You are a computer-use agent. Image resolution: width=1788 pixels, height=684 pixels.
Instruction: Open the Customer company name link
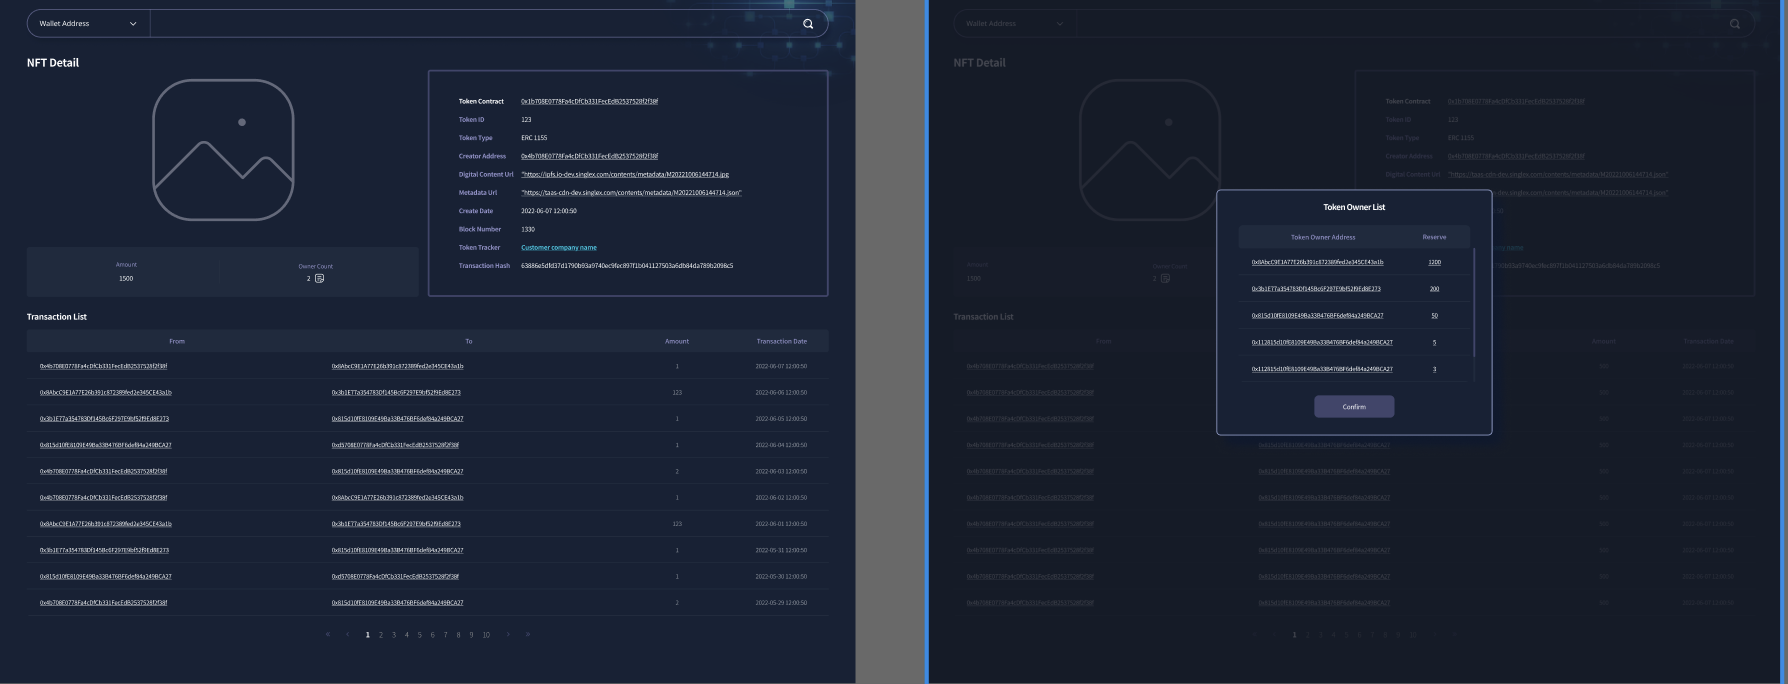coord(559,248)
